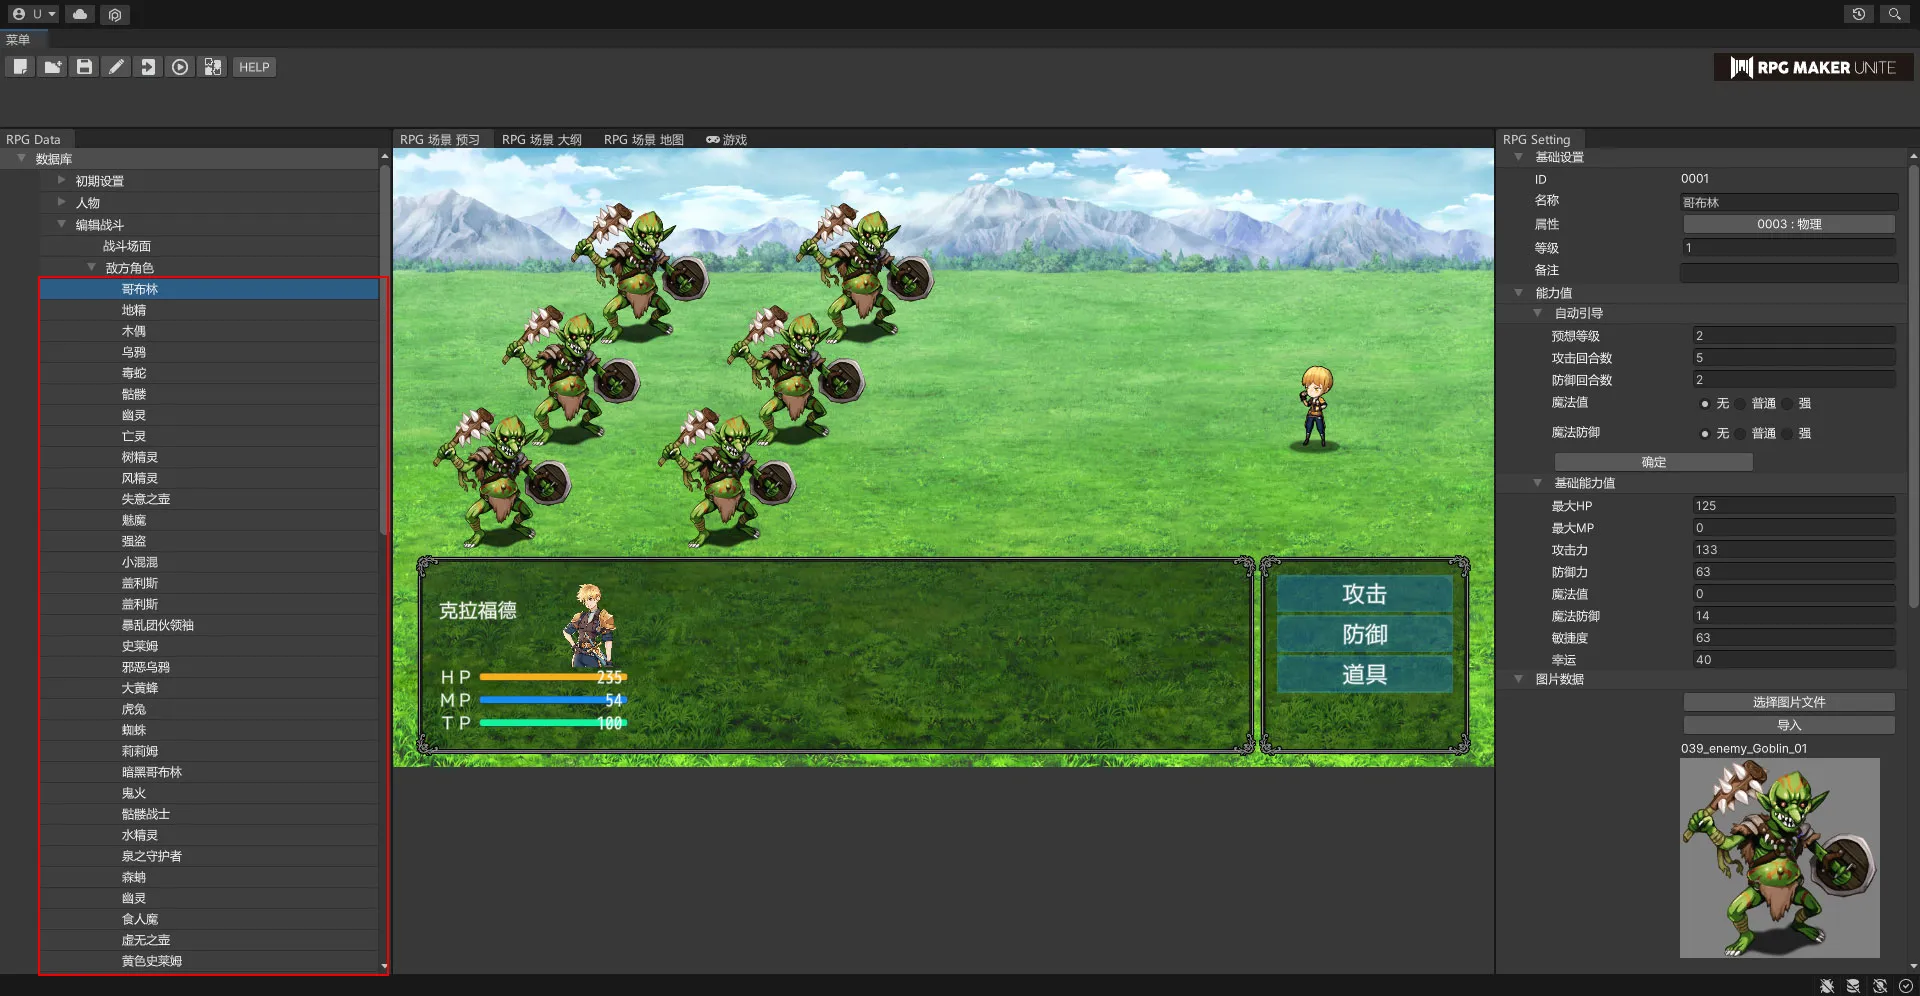The width and height of the screenshot is (1920, 996).
Task: Collapse the 敌方角色 tree node
Action: tap(91, 268)
